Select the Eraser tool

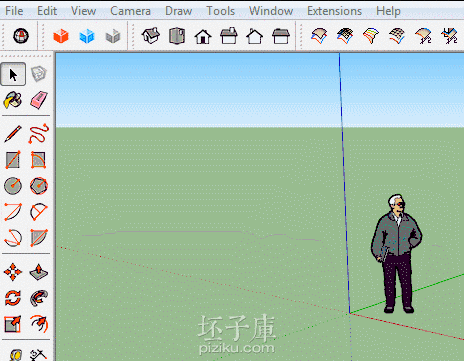[39, 100]
